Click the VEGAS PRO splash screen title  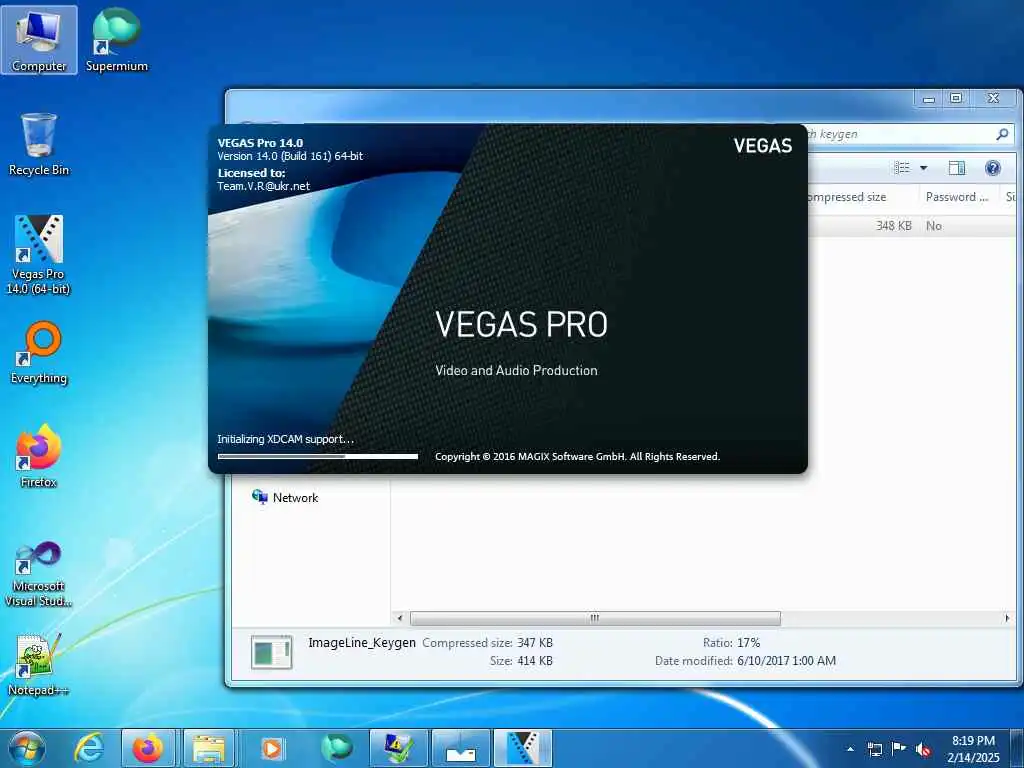[521, 325]
